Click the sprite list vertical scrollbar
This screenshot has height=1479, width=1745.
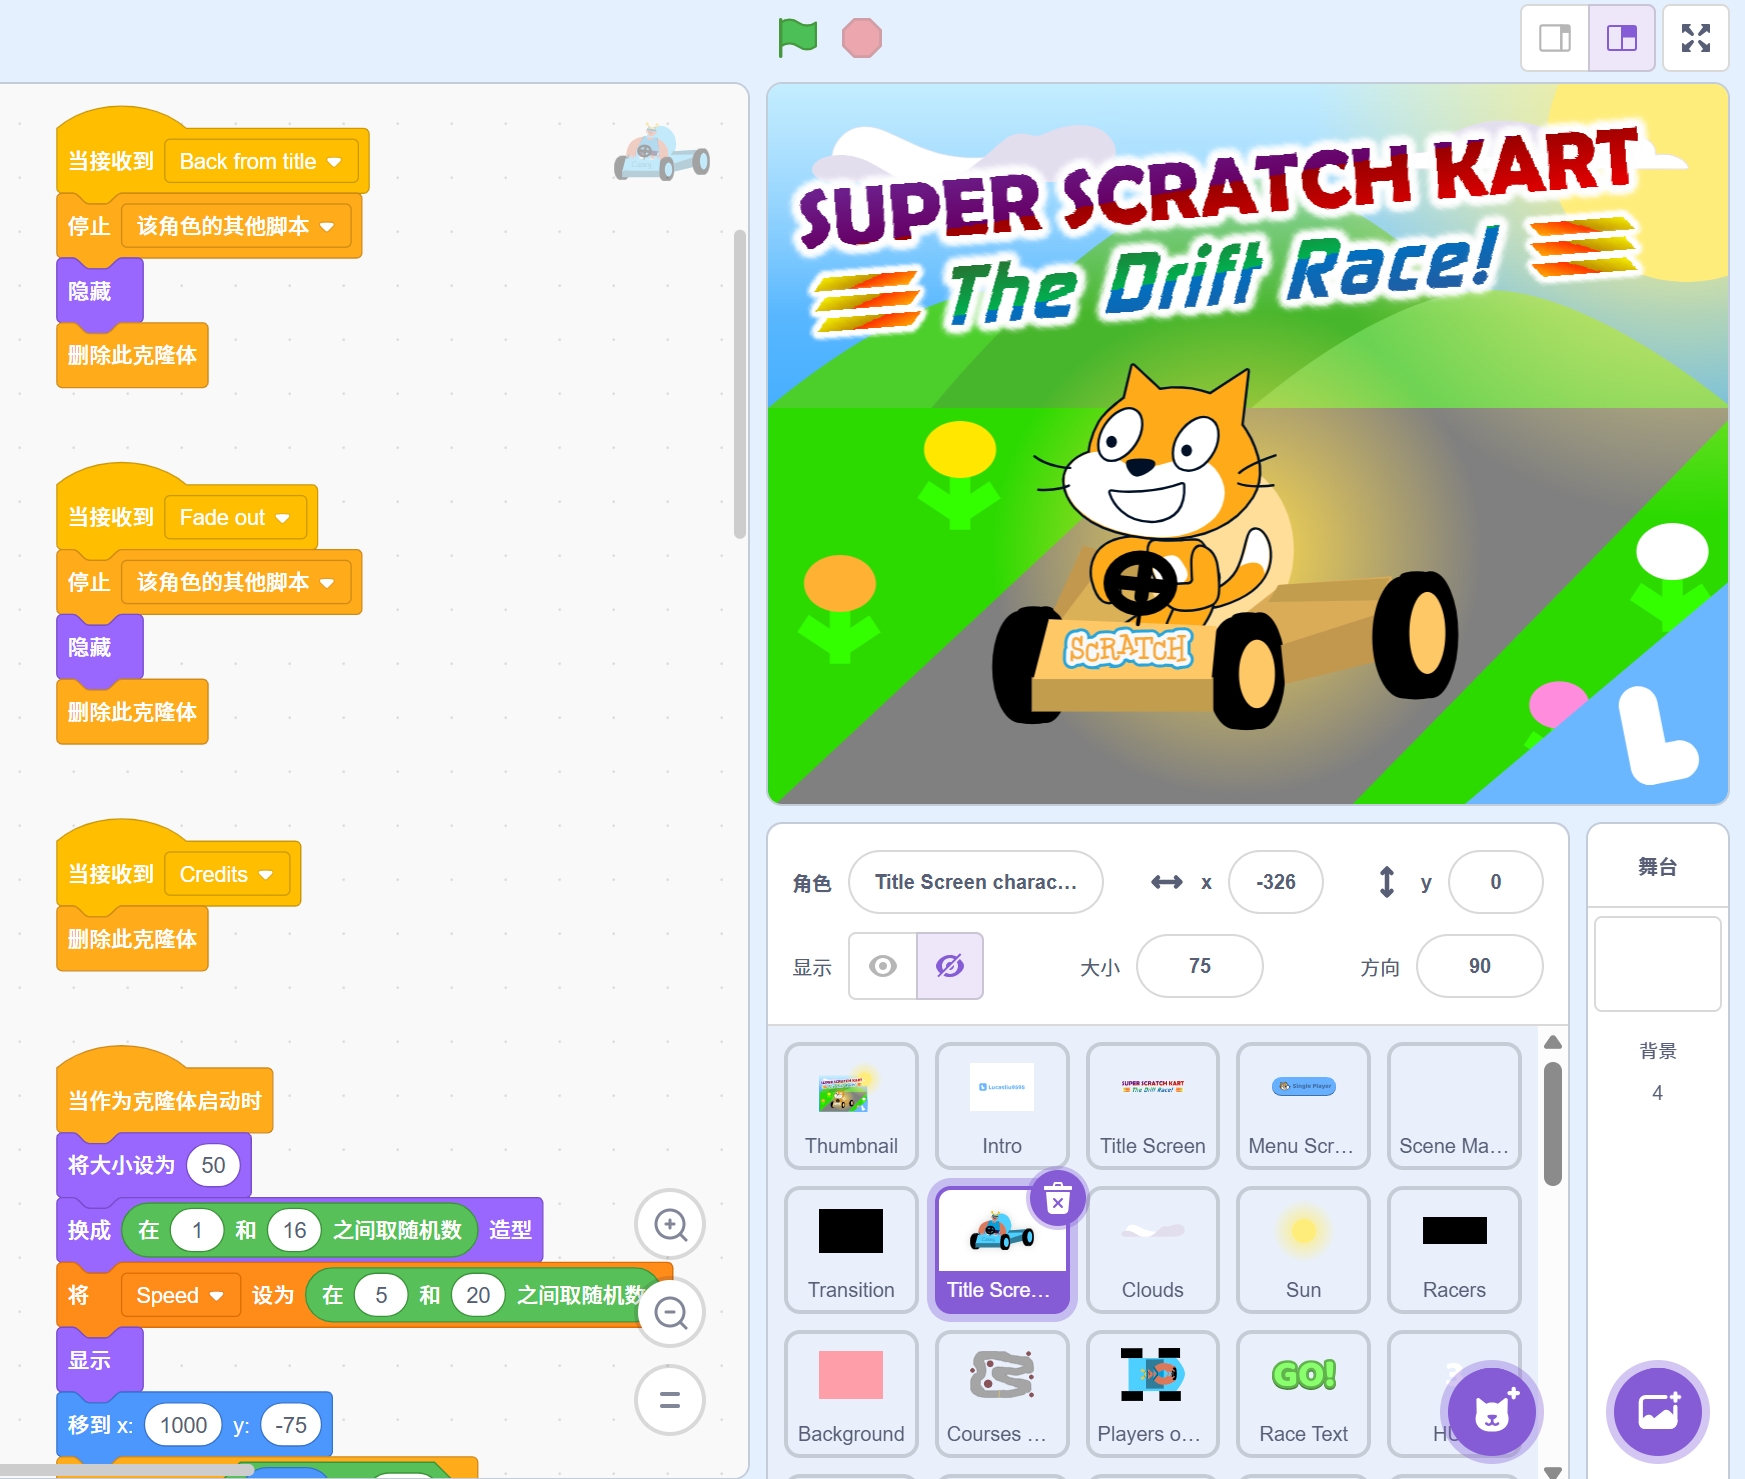pyautogui.click(x=1552, y=1124)
